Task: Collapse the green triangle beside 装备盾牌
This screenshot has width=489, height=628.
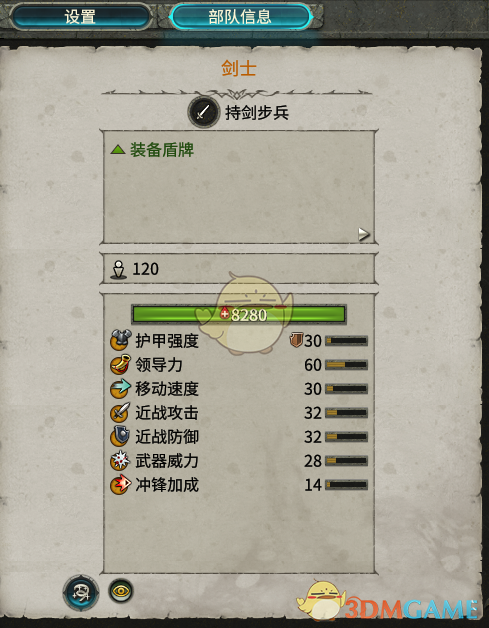Action: 118,150
